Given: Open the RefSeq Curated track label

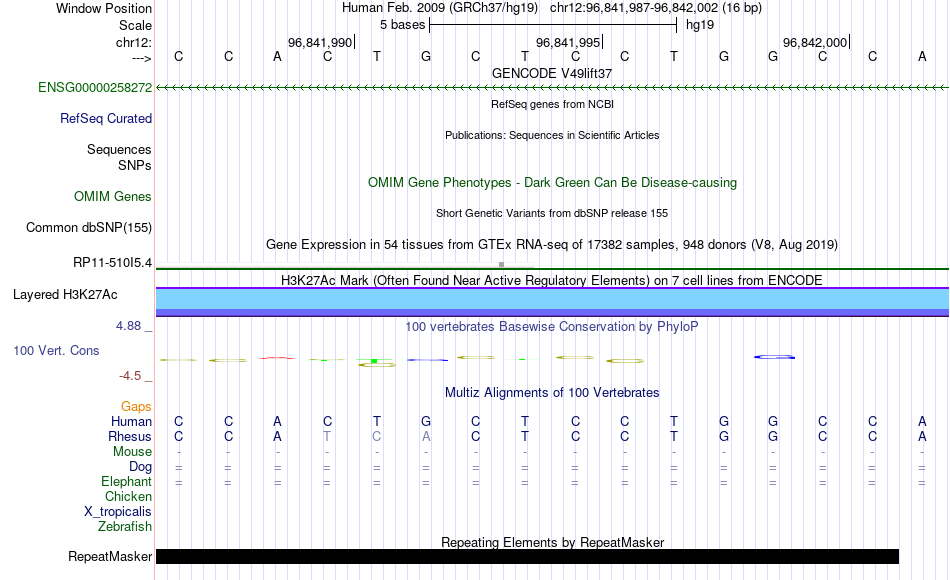Looking at the screenshot, I should click(x=106, y=118).
